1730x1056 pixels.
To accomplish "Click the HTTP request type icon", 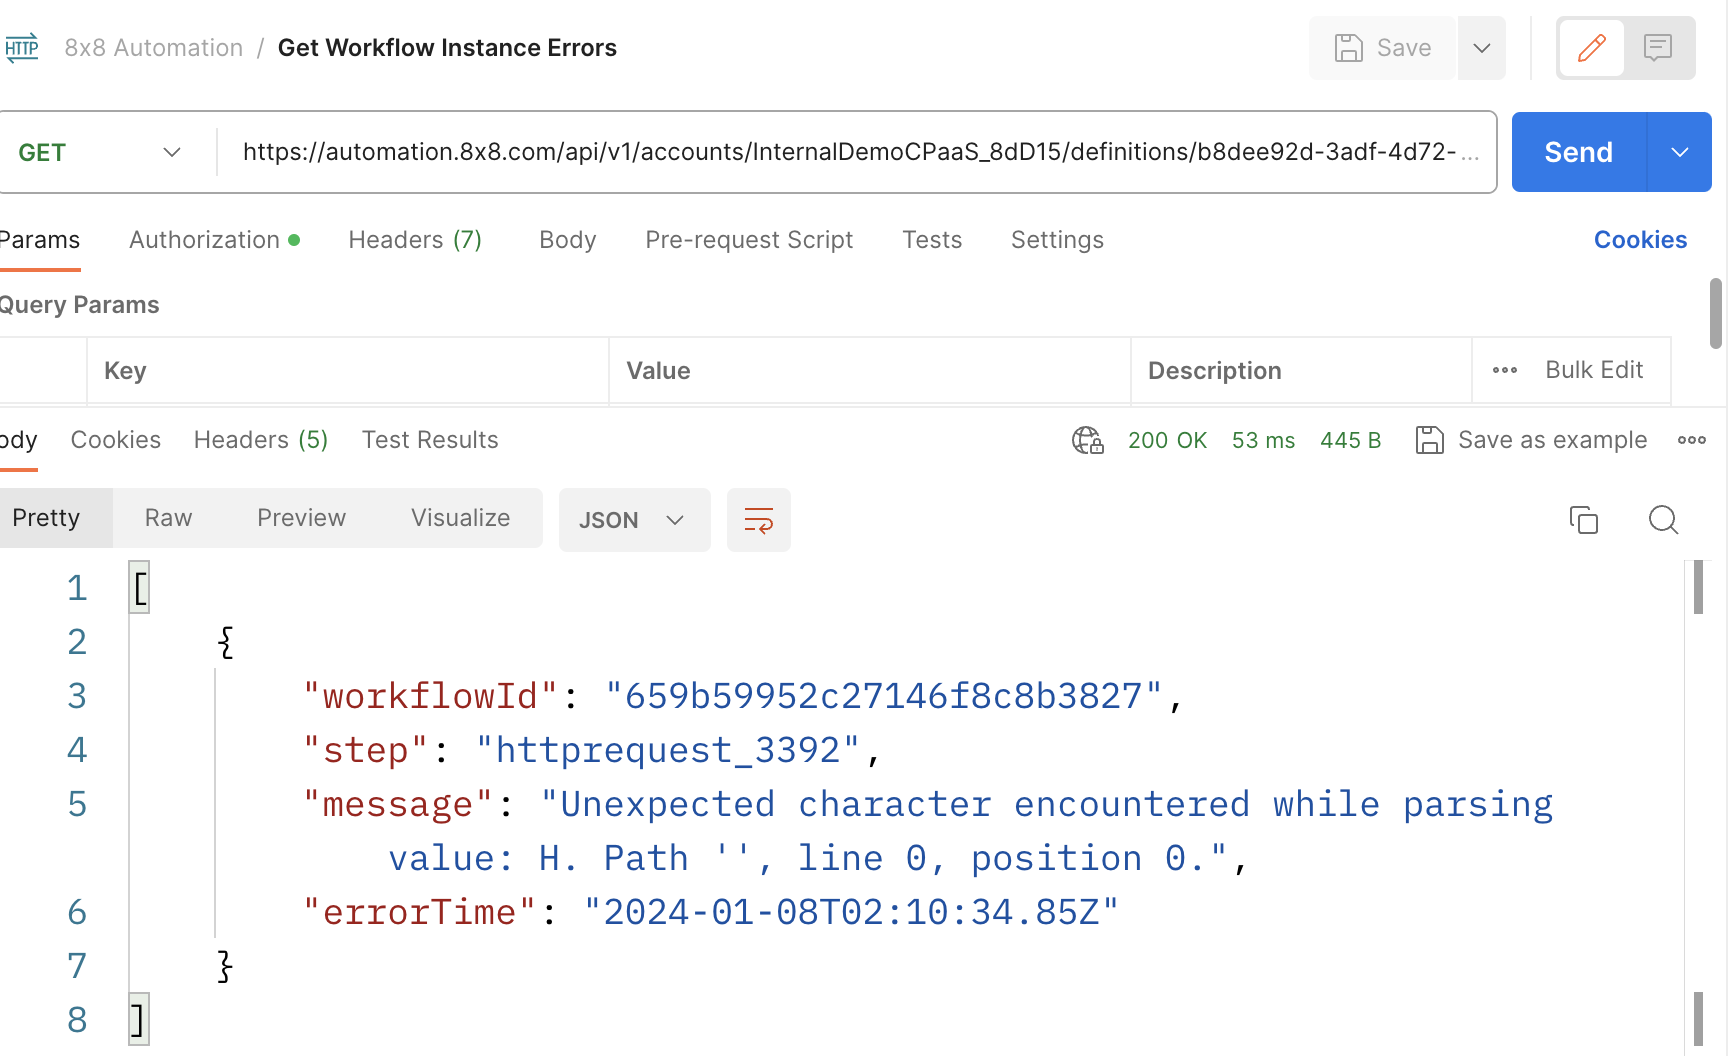I will coord(22,48).
